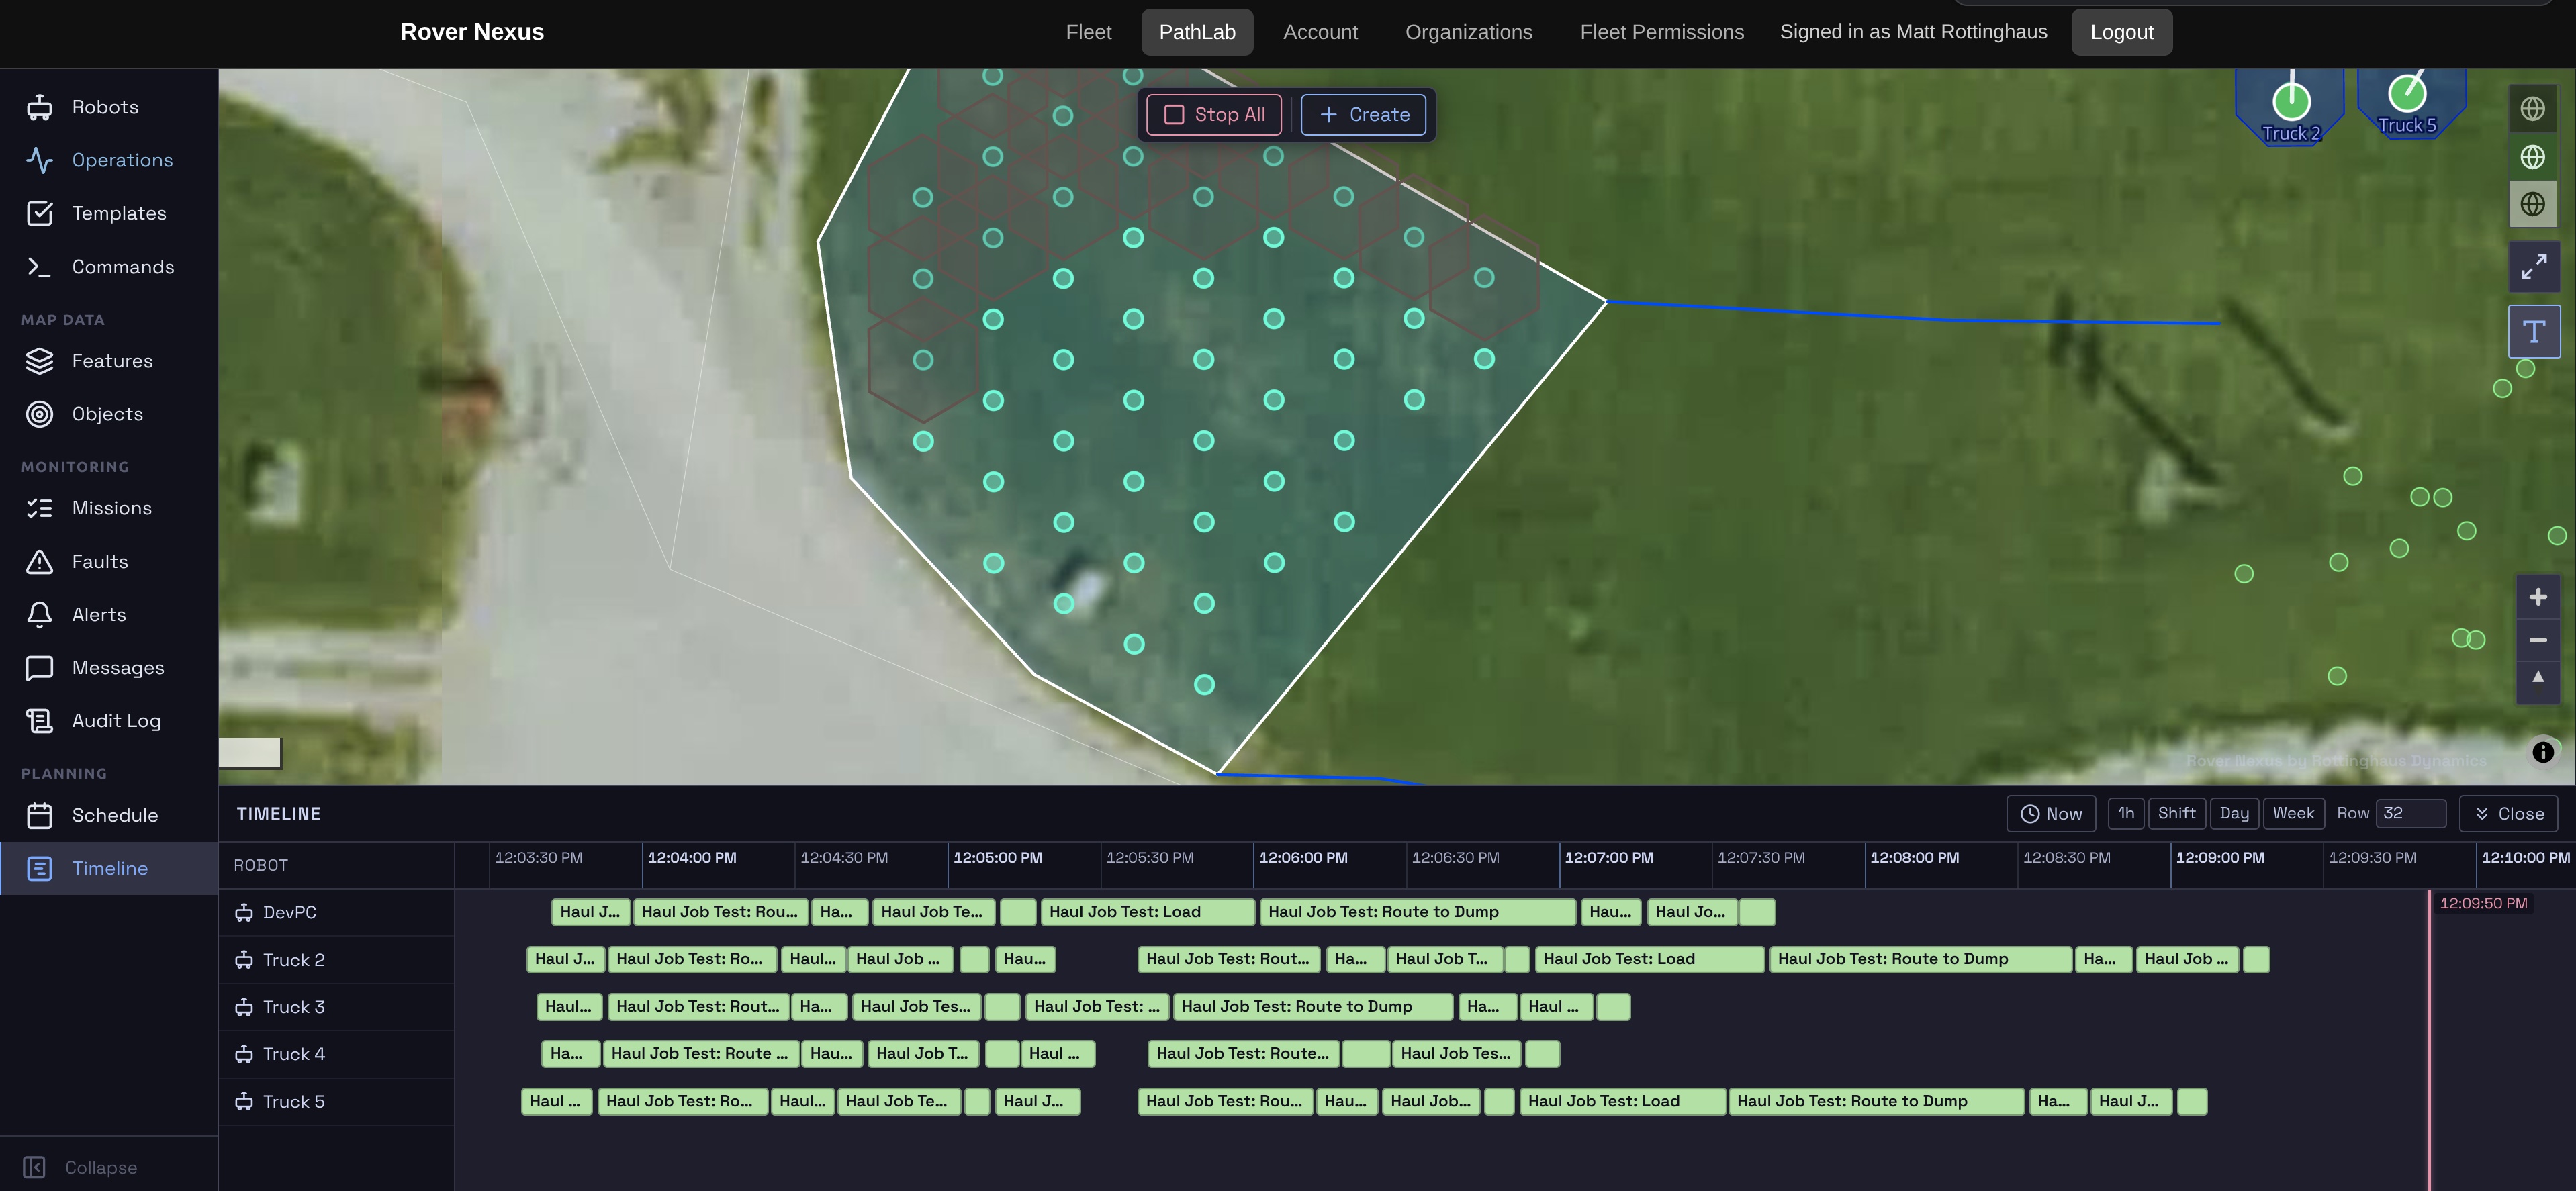This screenshot has height=1191, width=2576.
Task: Open Robots from the sidebar
Action: point(108,107)
